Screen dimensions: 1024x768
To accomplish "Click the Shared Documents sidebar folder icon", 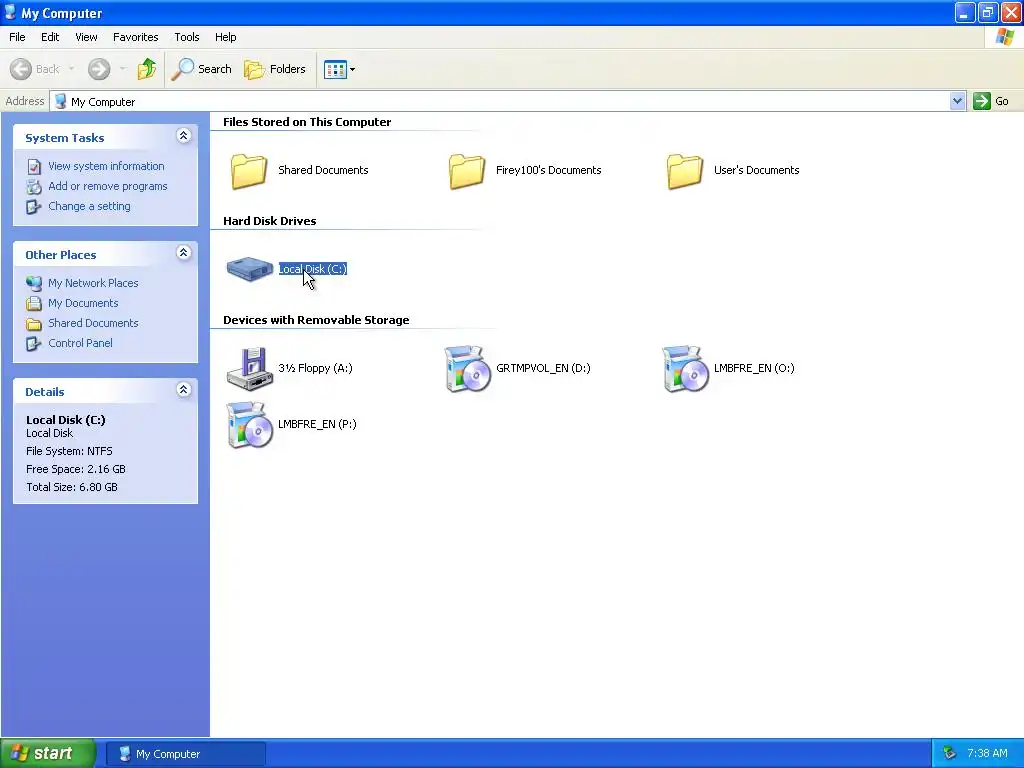I will tap(34, 324).
